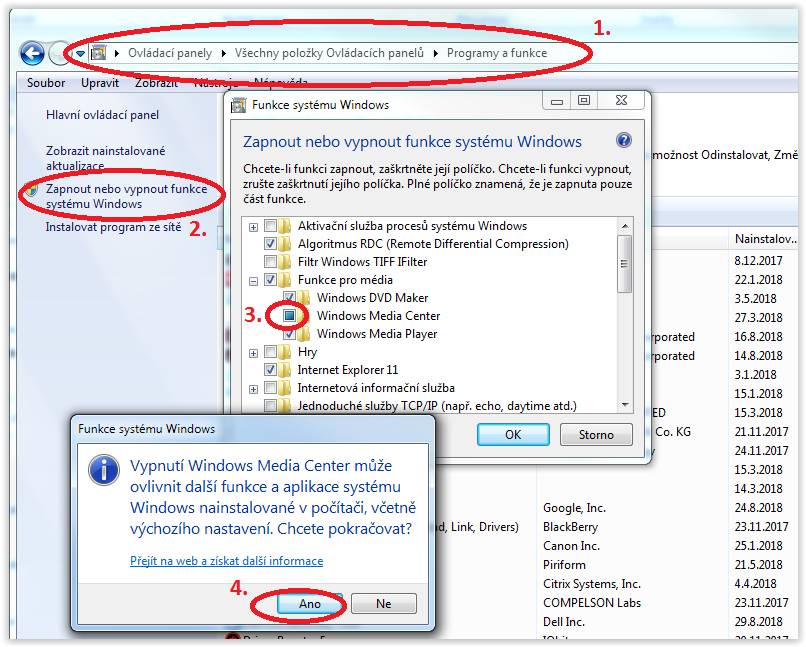Viewport: 806px width, 647px height.
Task: Click the folder icon beside Hry
Action: [x=285, y=352]
